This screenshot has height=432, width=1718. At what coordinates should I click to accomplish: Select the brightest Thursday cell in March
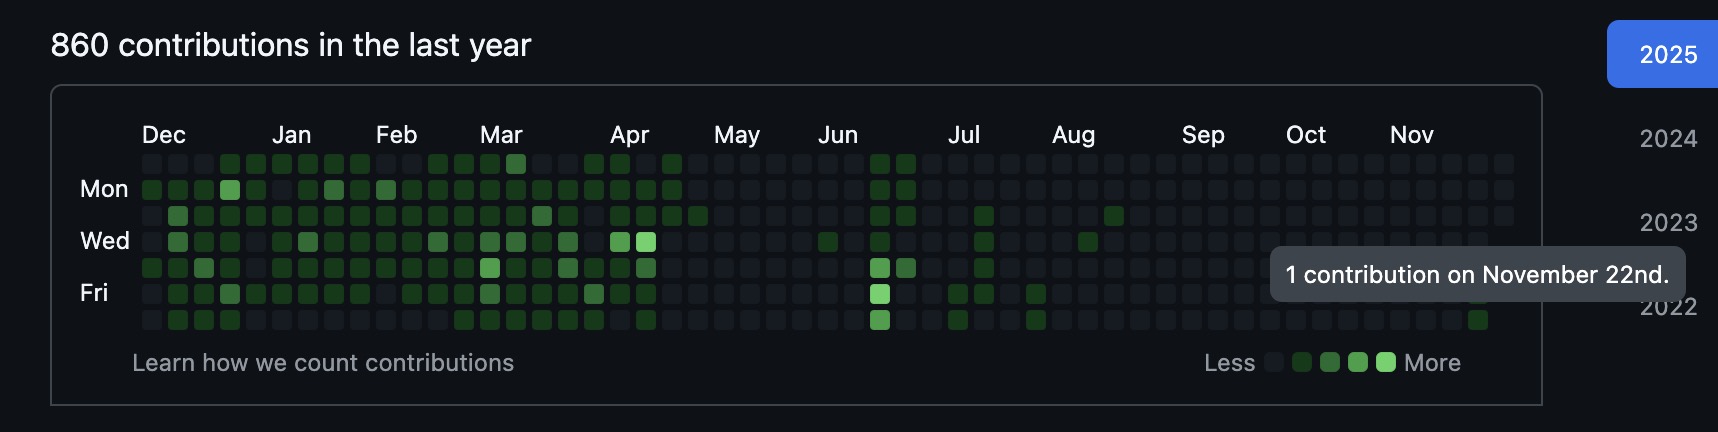[x=490, y=267]
